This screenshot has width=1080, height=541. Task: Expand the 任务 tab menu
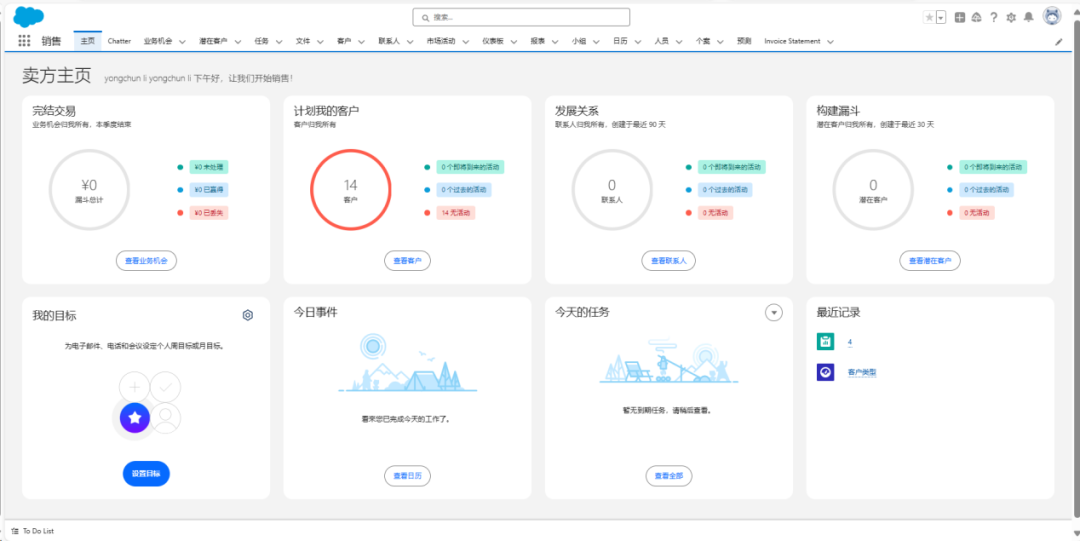tap(279, 41)
